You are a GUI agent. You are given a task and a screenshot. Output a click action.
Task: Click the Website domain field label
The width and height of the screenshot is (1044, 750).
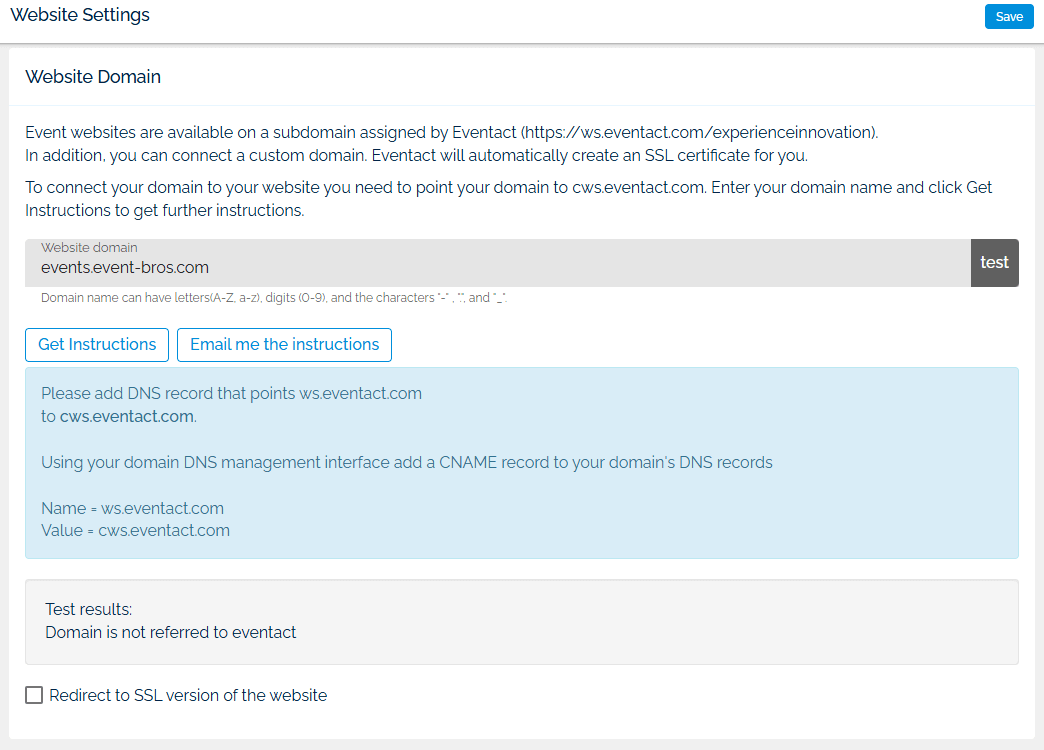click(x=89, y=247)
